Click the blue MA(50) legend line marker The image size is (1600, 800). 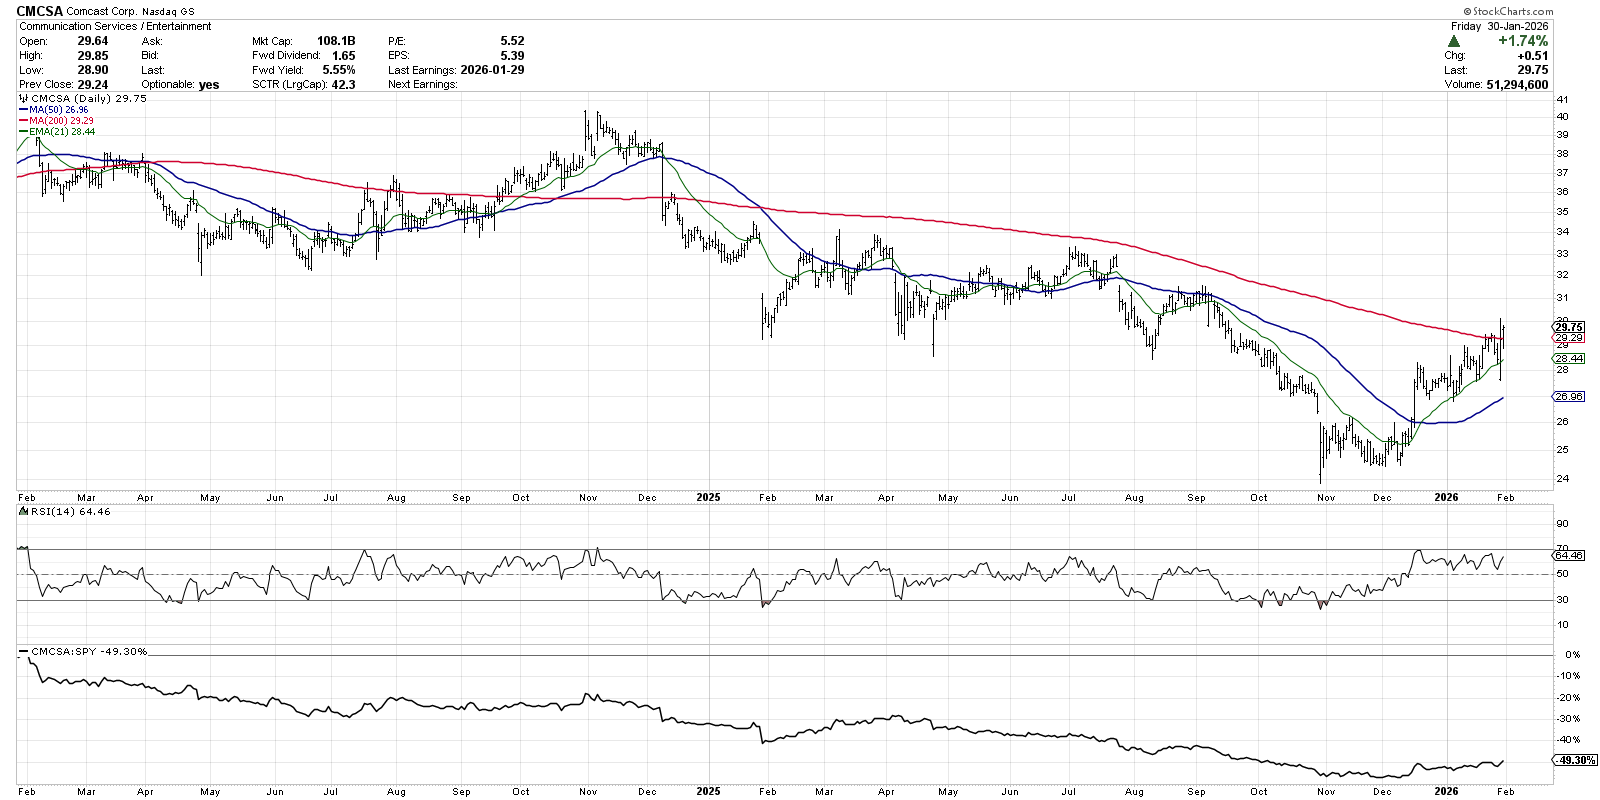tap(22, 110)
